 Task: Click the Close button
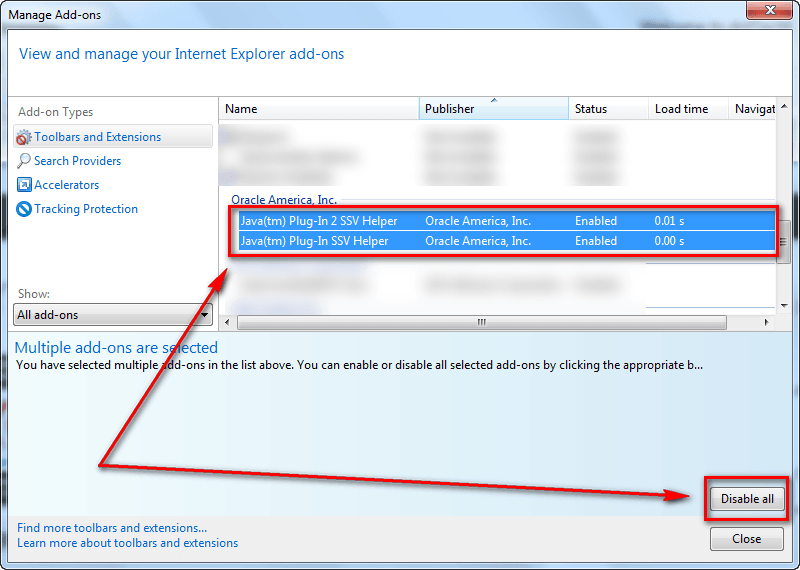(x=746, y=539)
